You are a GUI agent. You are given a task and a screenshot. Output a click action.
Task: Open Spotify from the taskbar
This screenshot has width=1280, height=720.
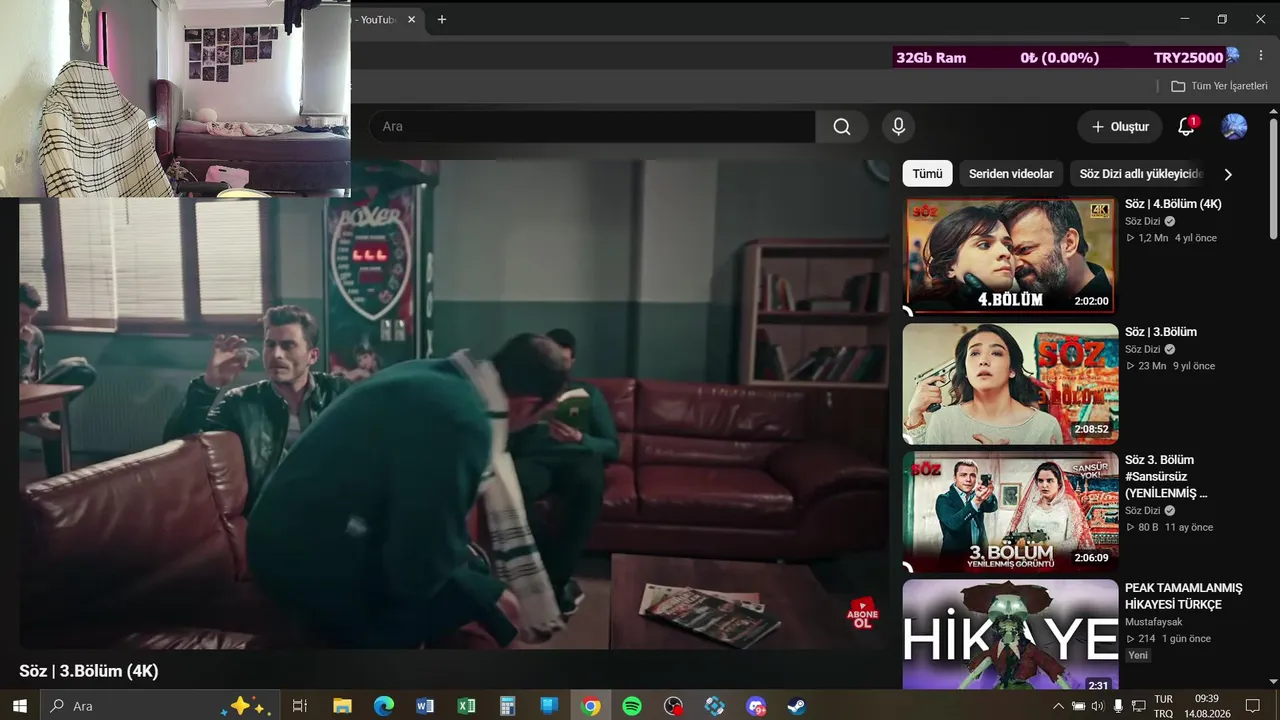pos(632,706)
